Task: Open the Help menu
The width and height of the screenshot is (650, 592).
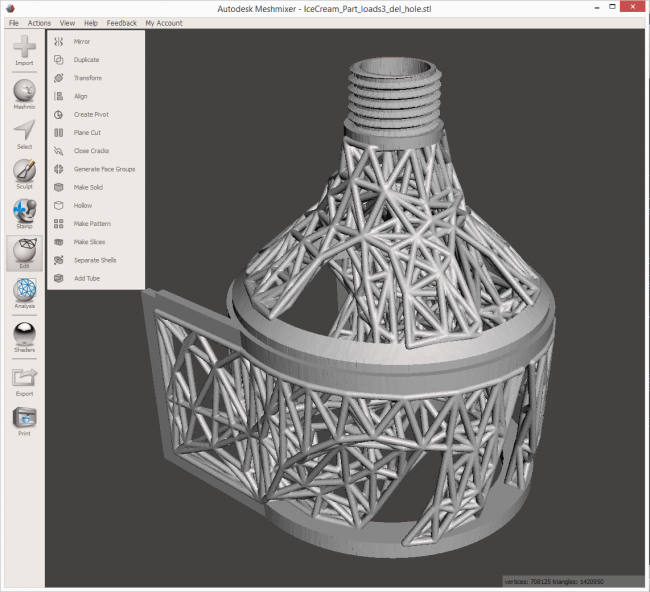Action: click(x=91, y=23)
